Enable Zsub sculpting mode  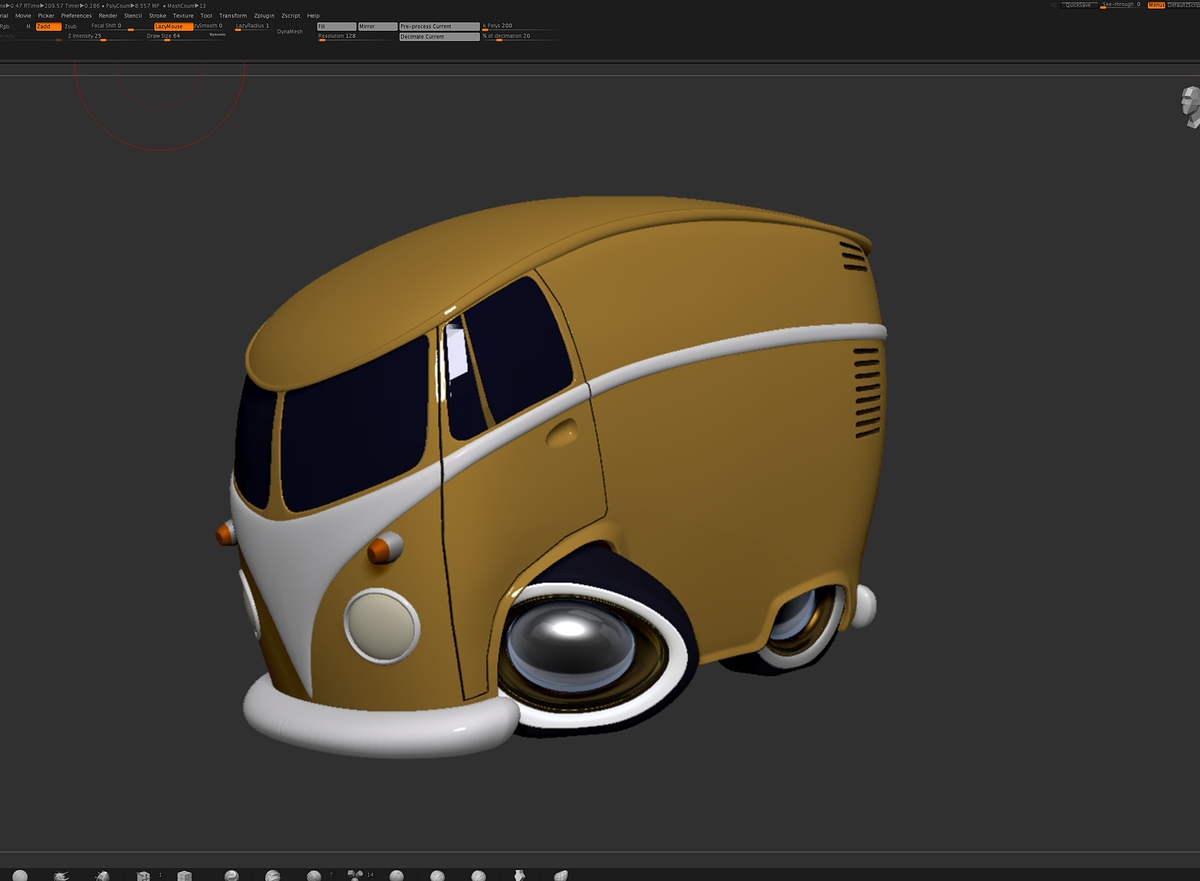tap(70, 26)
